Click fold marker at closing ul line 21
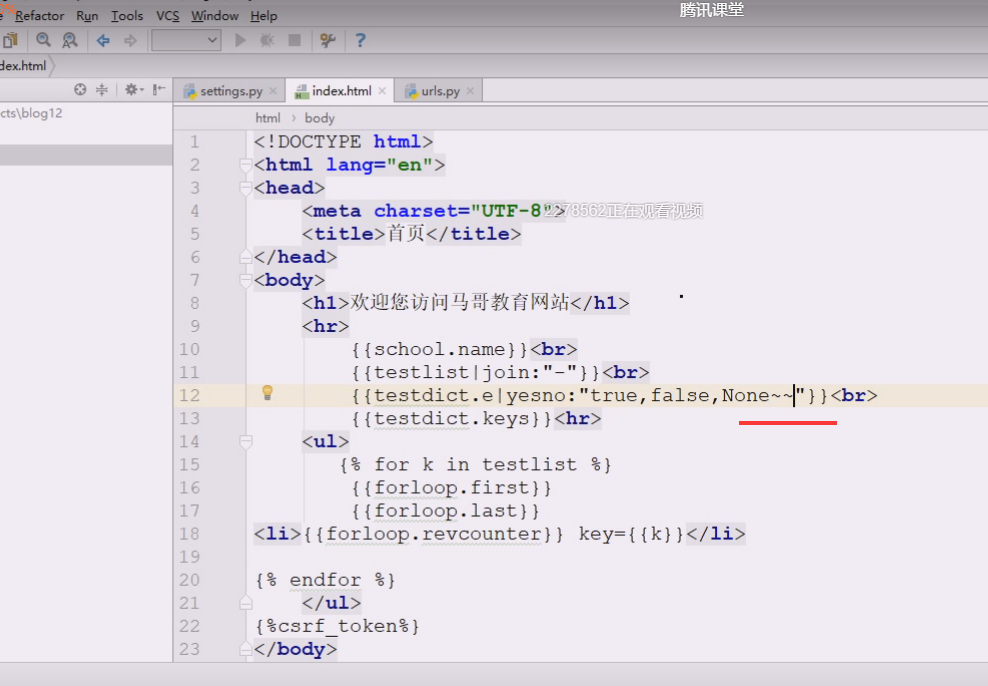The image size is (988, 686). [x=246, y=603]
